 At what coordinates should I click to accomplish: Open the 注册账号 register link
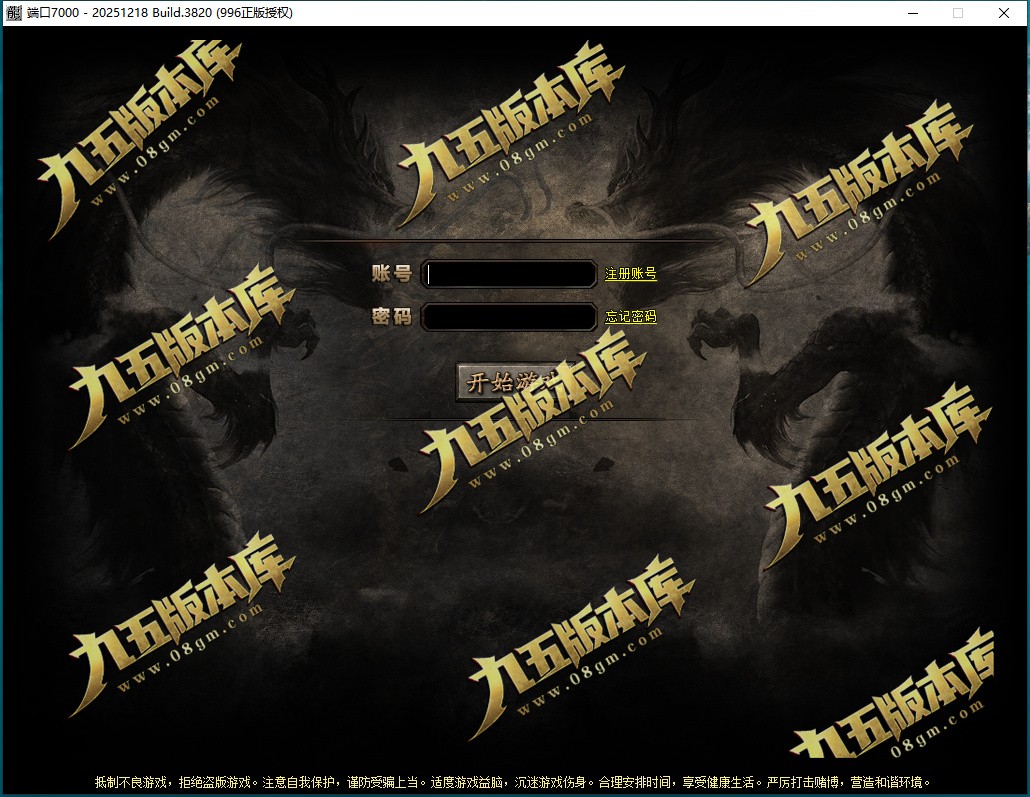631,274
